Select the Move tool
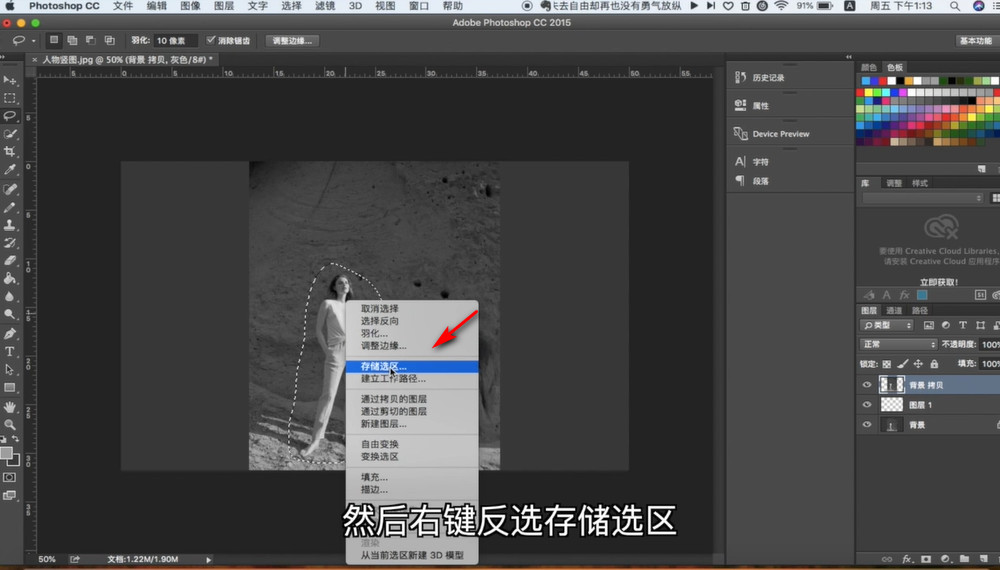 (x=10, y=80)
